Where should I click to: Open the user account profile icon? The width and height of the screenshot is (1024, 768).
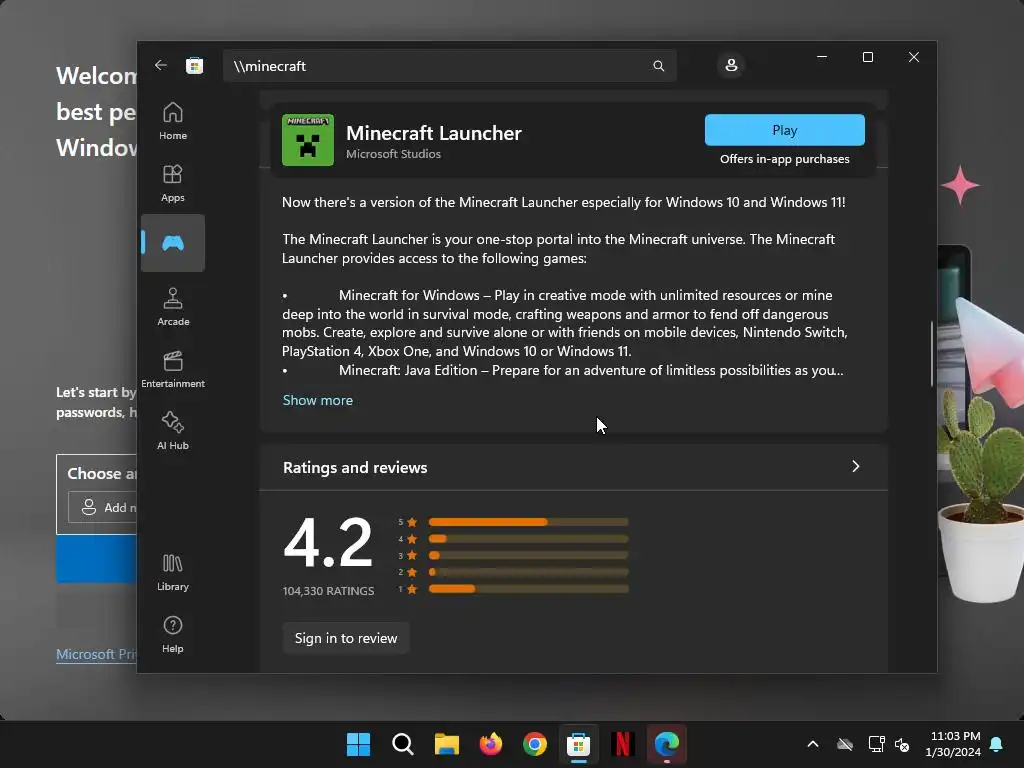[731, 65]
